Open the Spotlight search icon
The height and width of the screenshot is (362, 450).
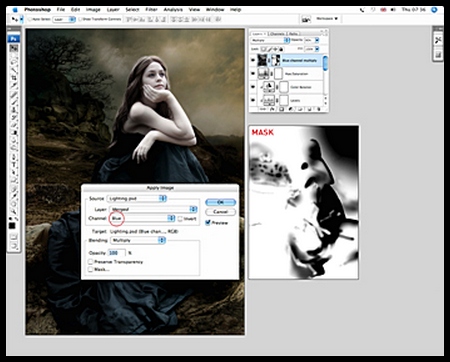click(x=434, y=10)
